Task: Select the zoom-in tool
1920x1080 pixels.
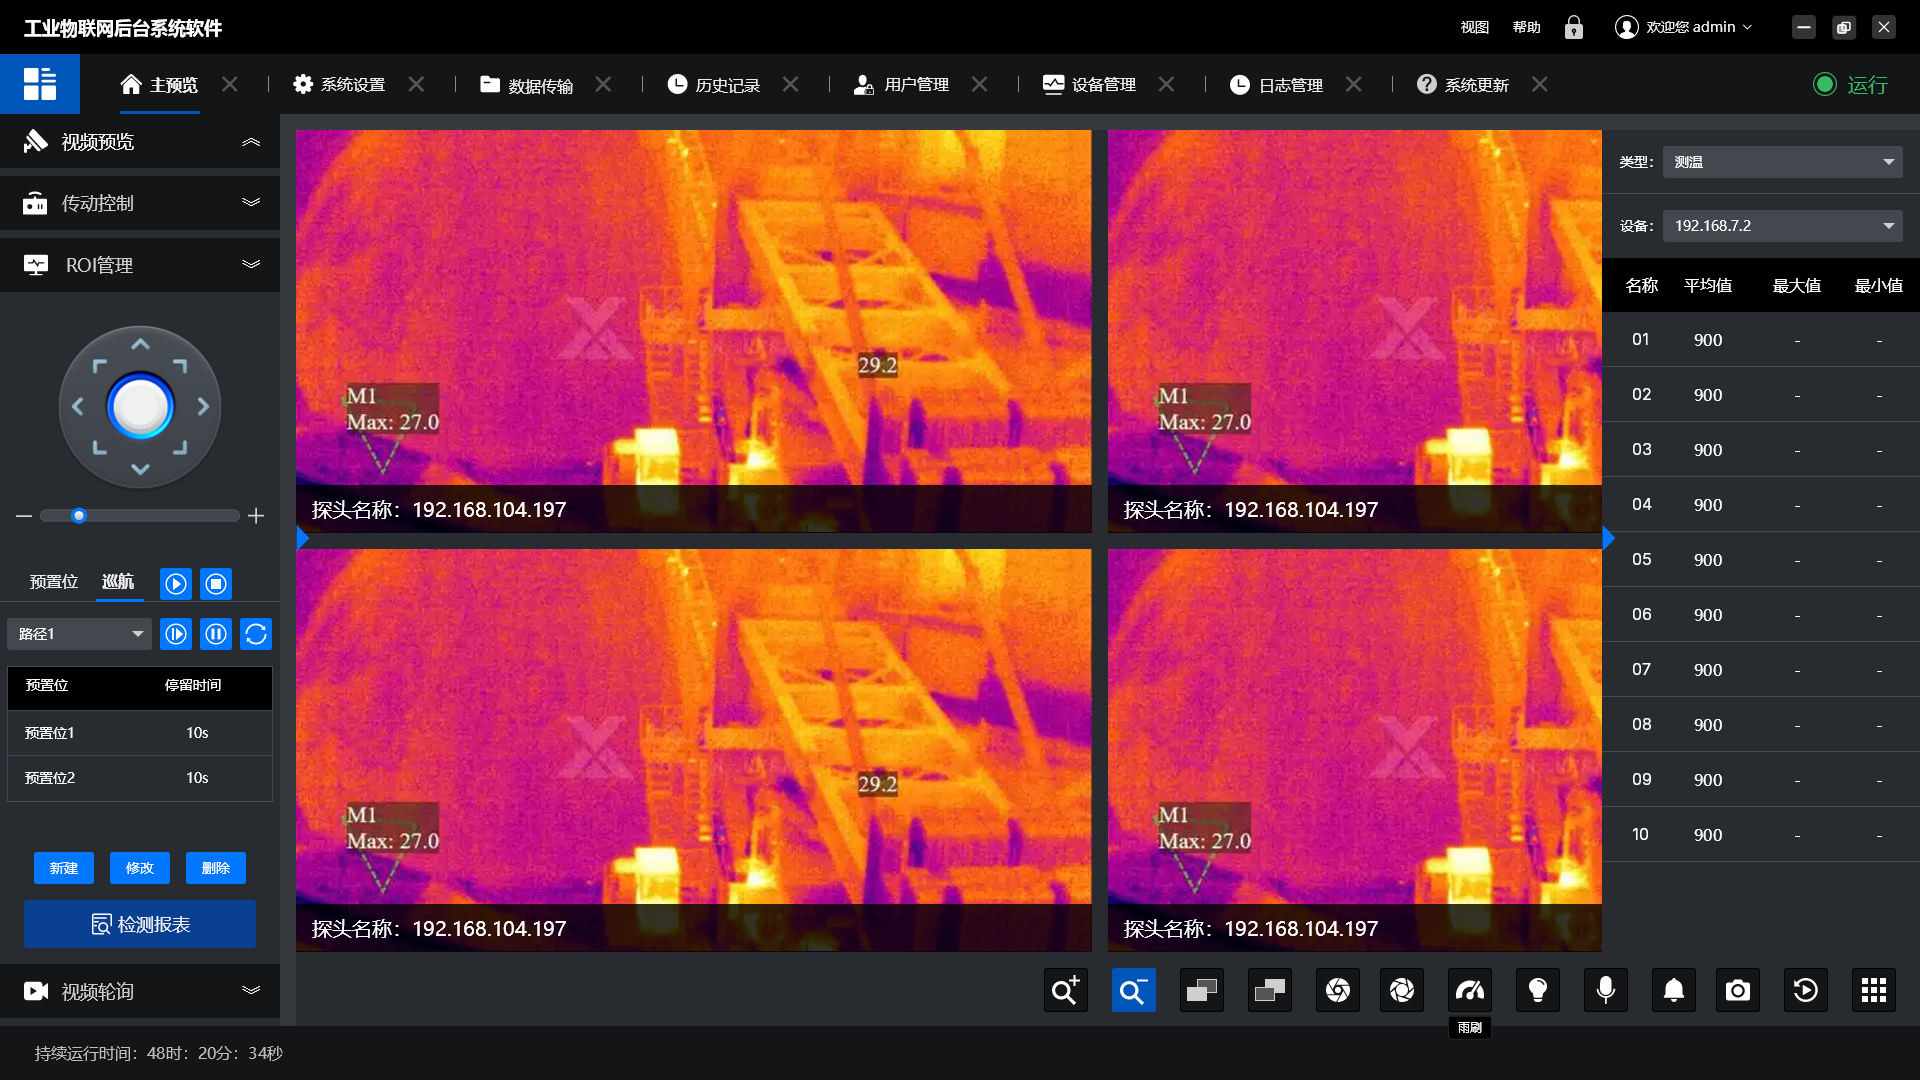Action: point(1065,990)
